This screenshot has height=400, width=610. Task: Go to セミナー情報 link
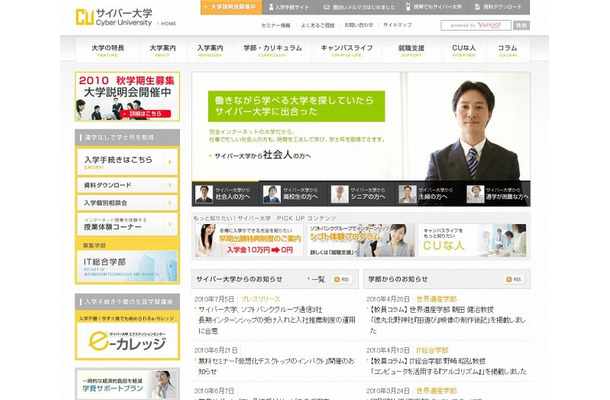click(276, 25)
